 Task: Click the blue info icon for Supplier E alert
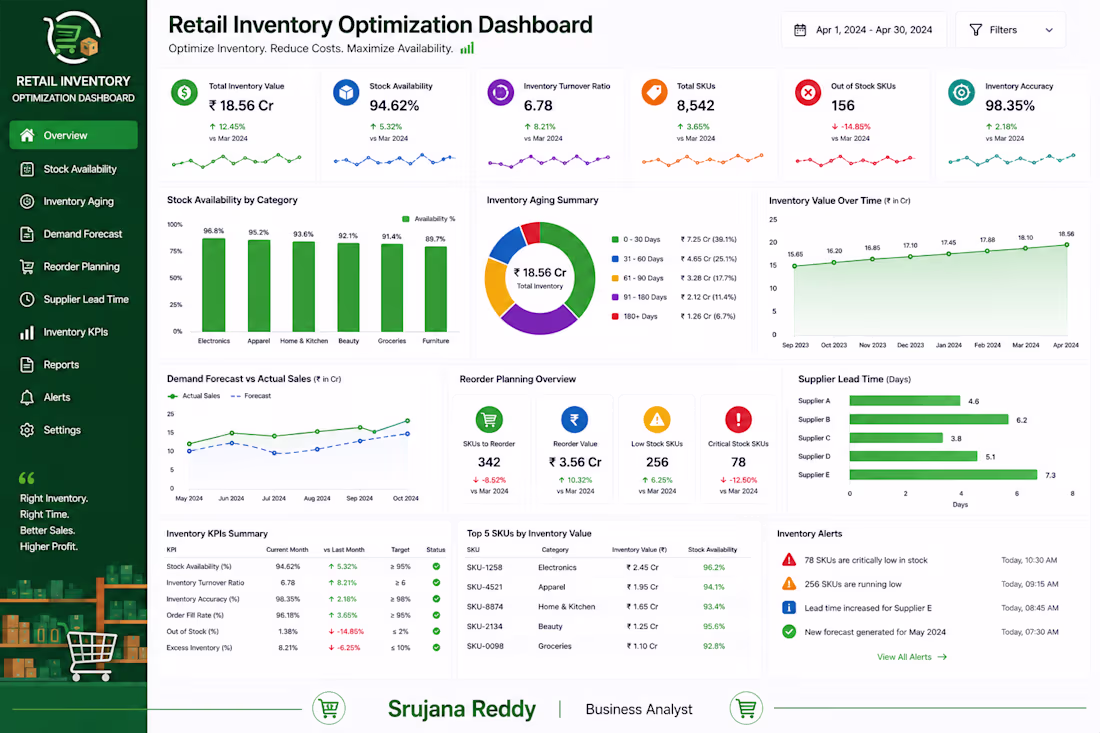point(789,607)
